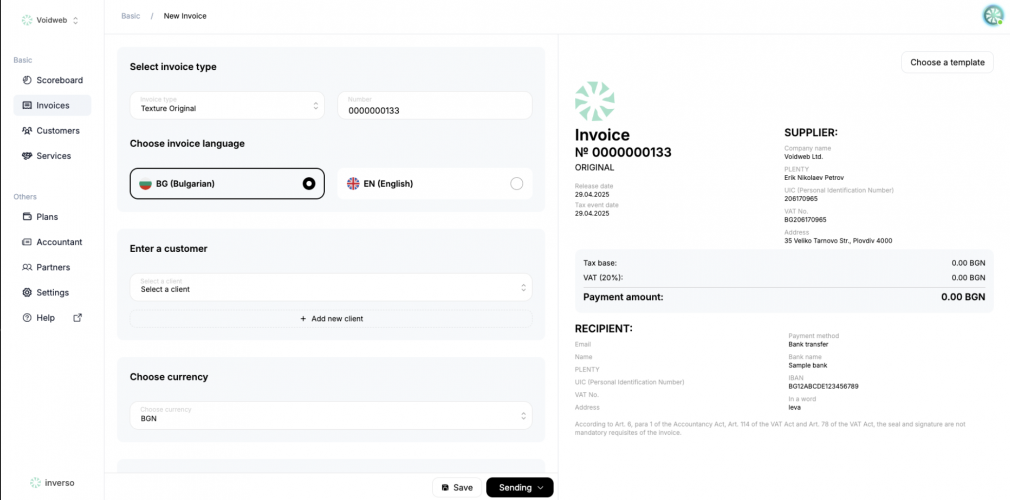
Task: Click the Erik Nikolaev Petrov name text
Action: click(814, 178)
